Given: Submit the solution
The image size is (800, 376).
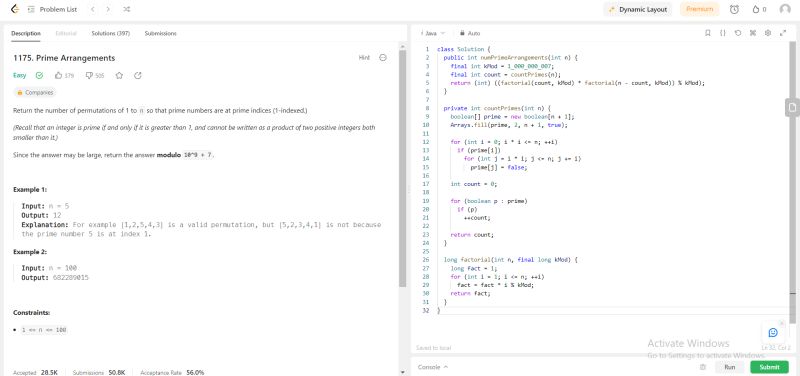Looking at the screenshot, I should [x=769, y=367].
